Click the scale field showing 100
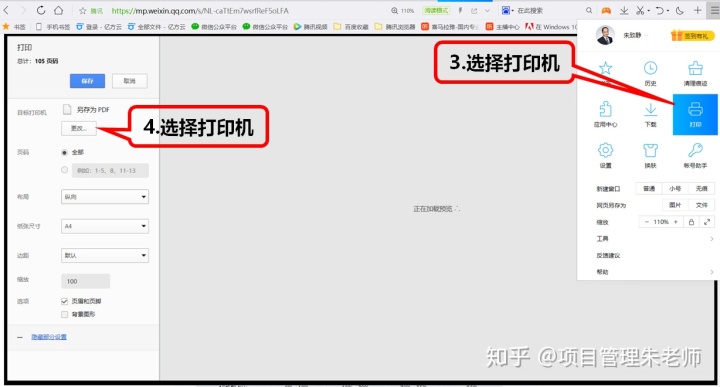The image size is (720, 387). pyautogui.click(x=85, y=281)
